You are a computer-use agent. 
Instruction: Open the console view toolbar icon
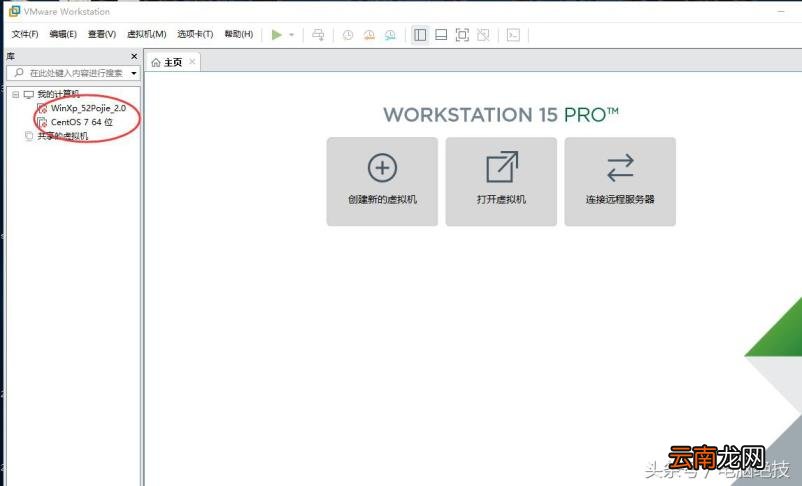[513, 35]
